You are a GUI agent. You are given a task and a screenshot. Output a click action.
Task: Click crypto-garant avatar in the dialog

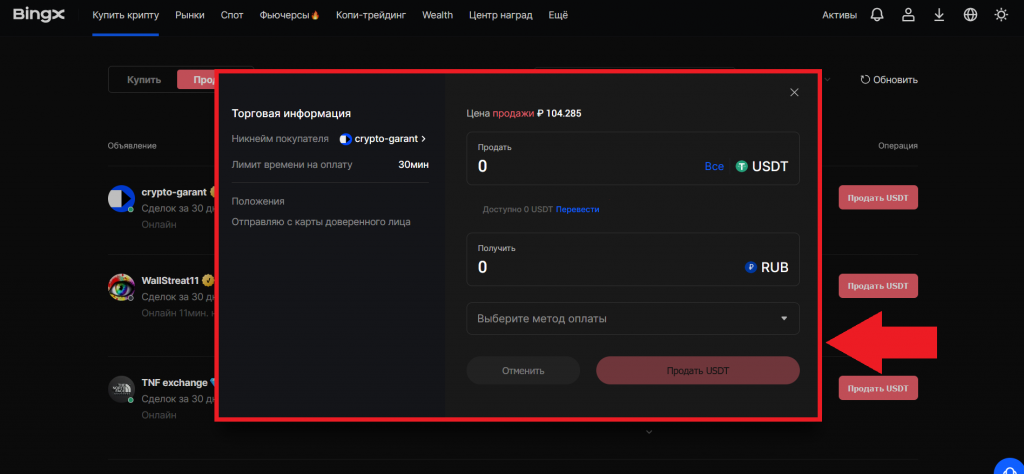tap(345, 139)
